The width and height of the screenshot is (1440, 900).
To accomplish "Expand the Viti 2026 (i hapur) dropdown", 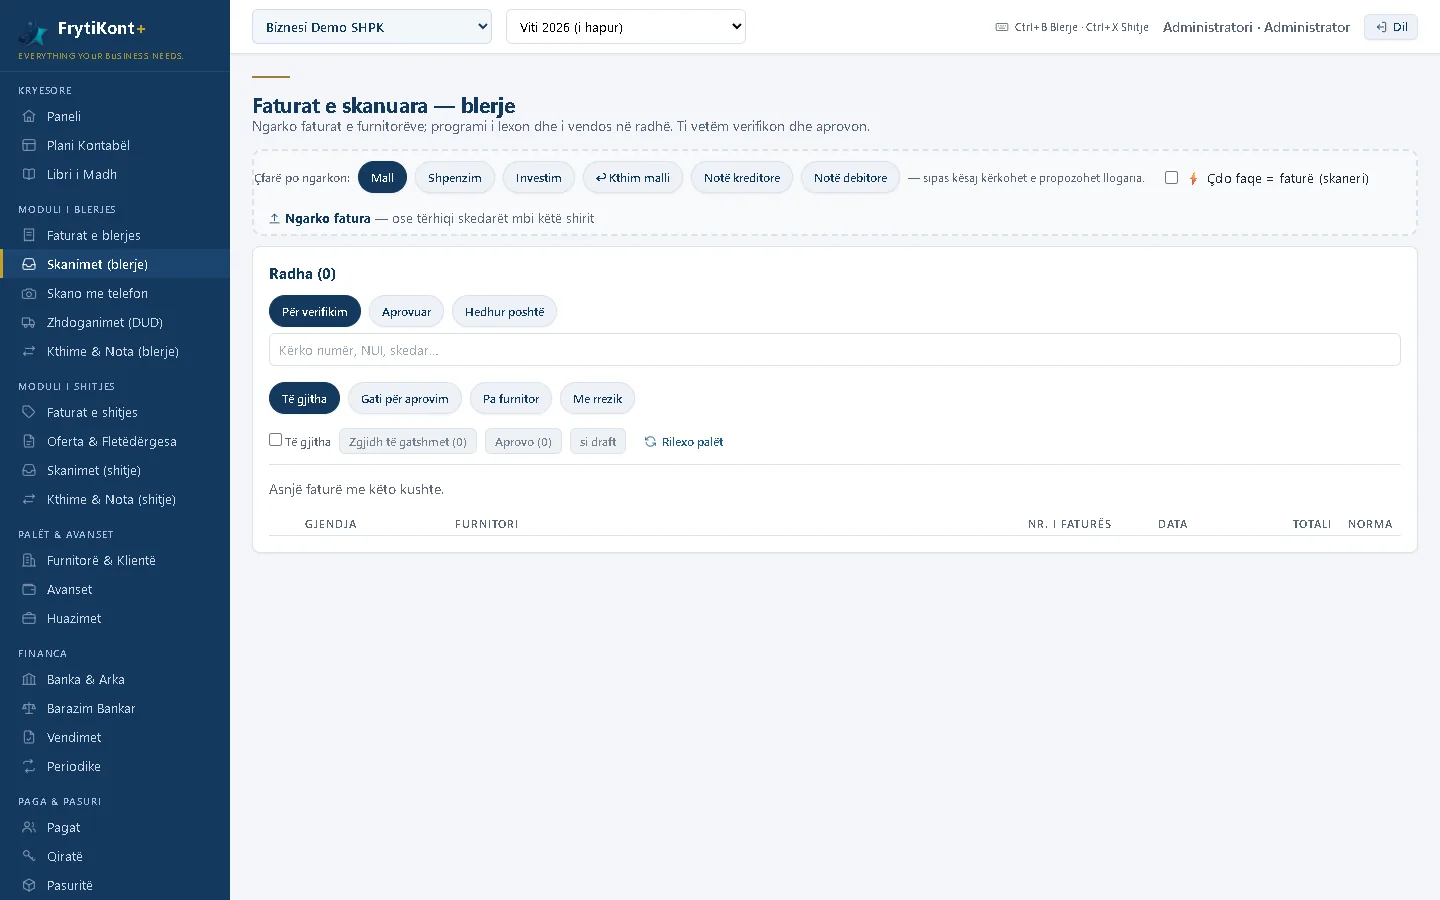I will tap(626, 27).
